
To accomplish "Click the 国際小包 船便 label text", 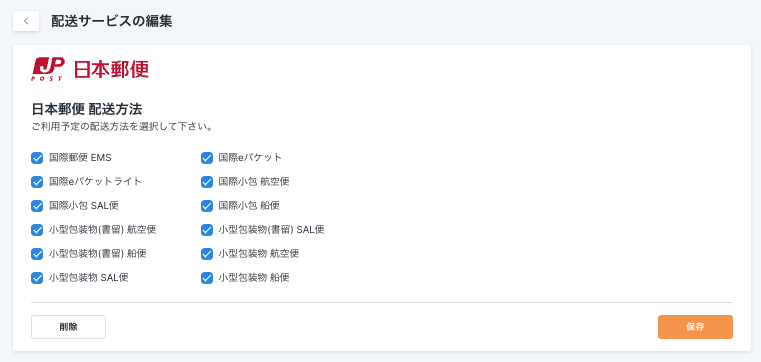I will [x=249, y=205].
